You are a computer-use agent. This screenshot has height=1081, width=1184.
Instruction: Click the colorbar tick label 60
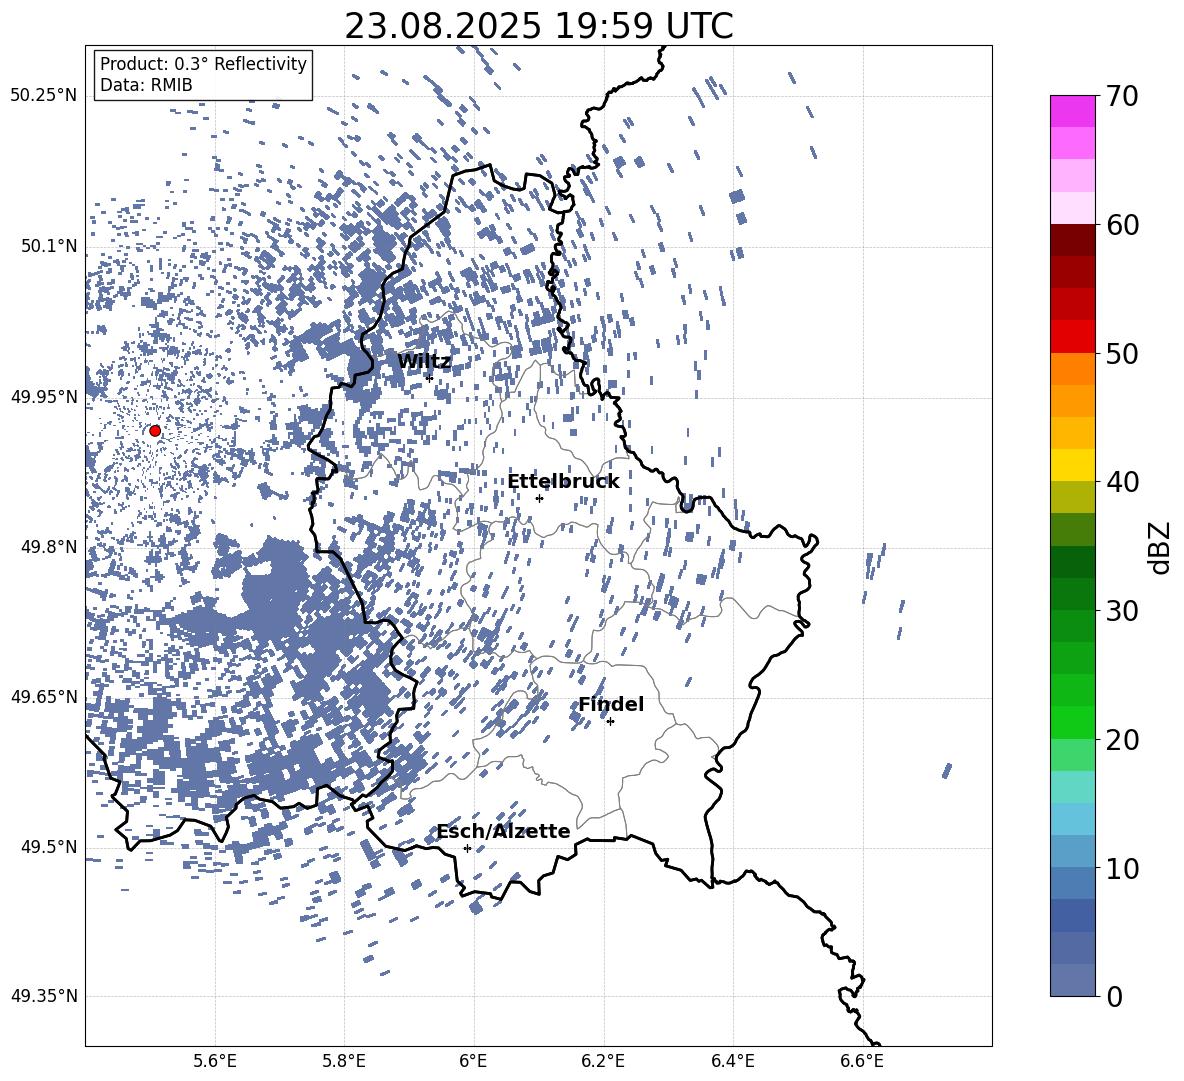(x=1123, y=225)
